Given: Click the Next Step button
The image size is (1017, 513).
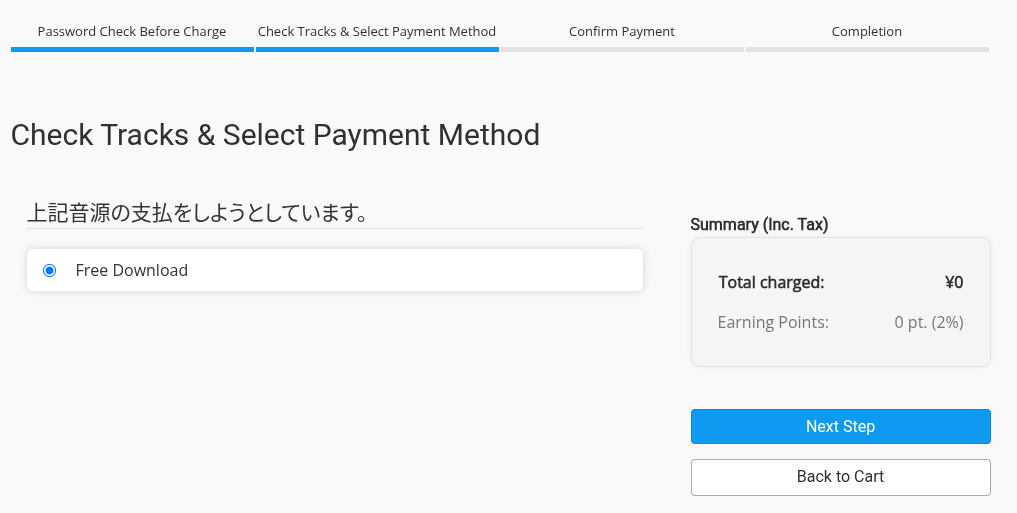Looking at the screenshot, I should tap(840, 426).
